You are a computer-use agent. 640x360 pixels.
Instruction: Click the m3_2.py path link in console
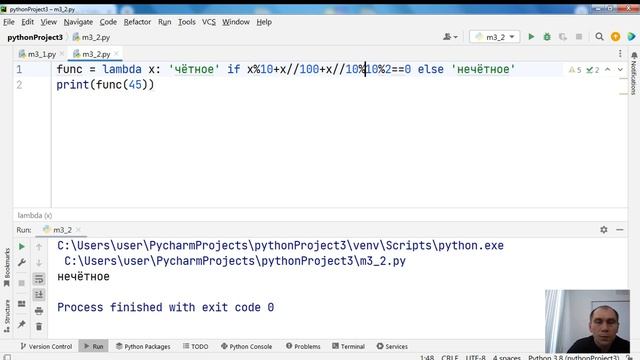(235, 261)
